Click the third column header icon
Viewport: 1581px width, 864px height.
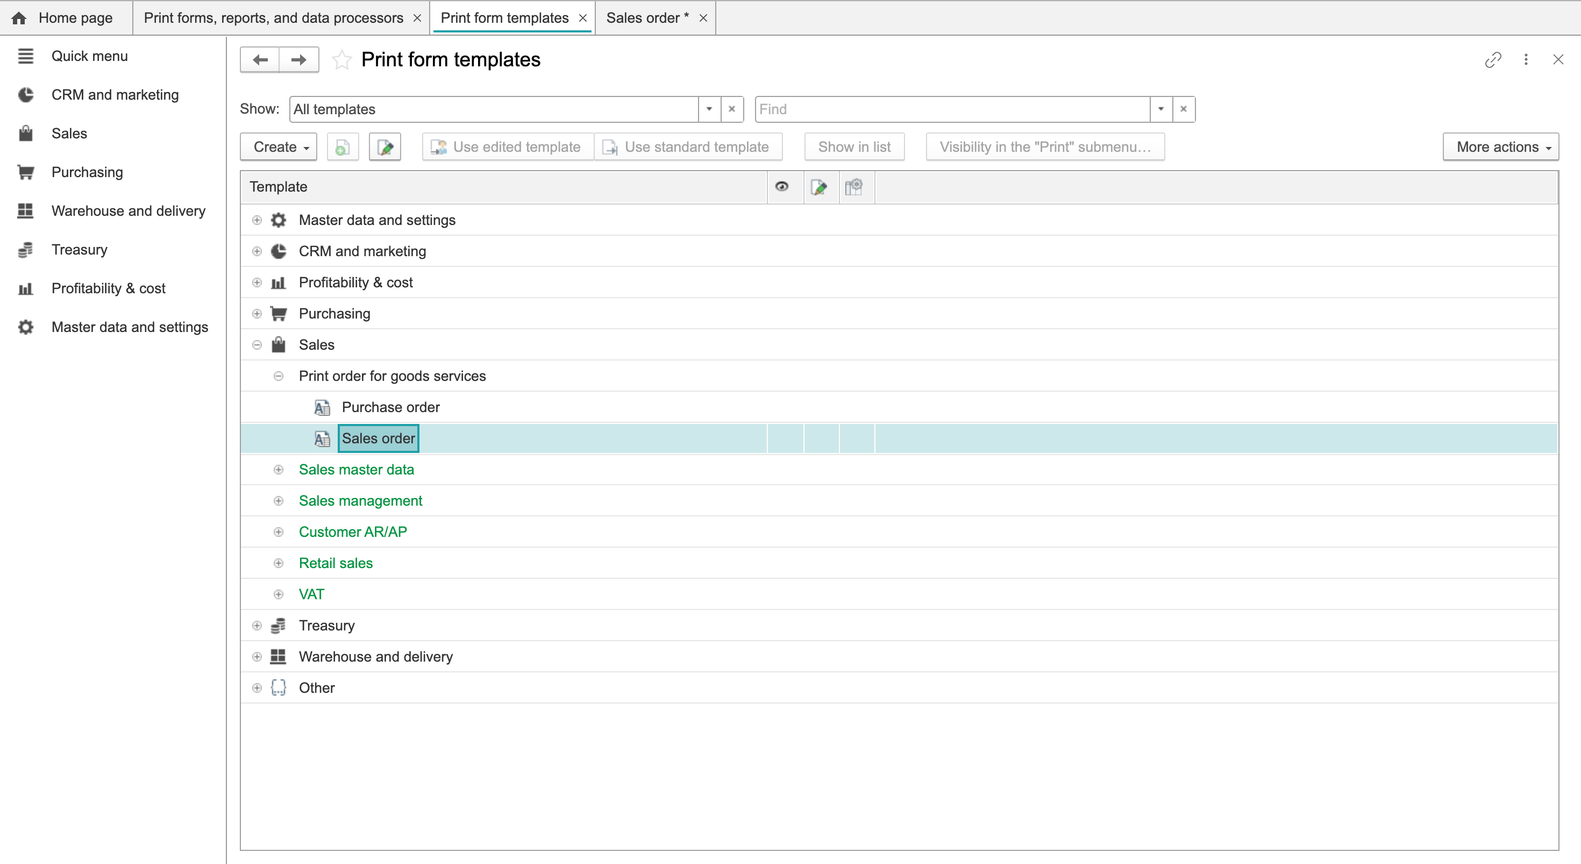(854, 187)
